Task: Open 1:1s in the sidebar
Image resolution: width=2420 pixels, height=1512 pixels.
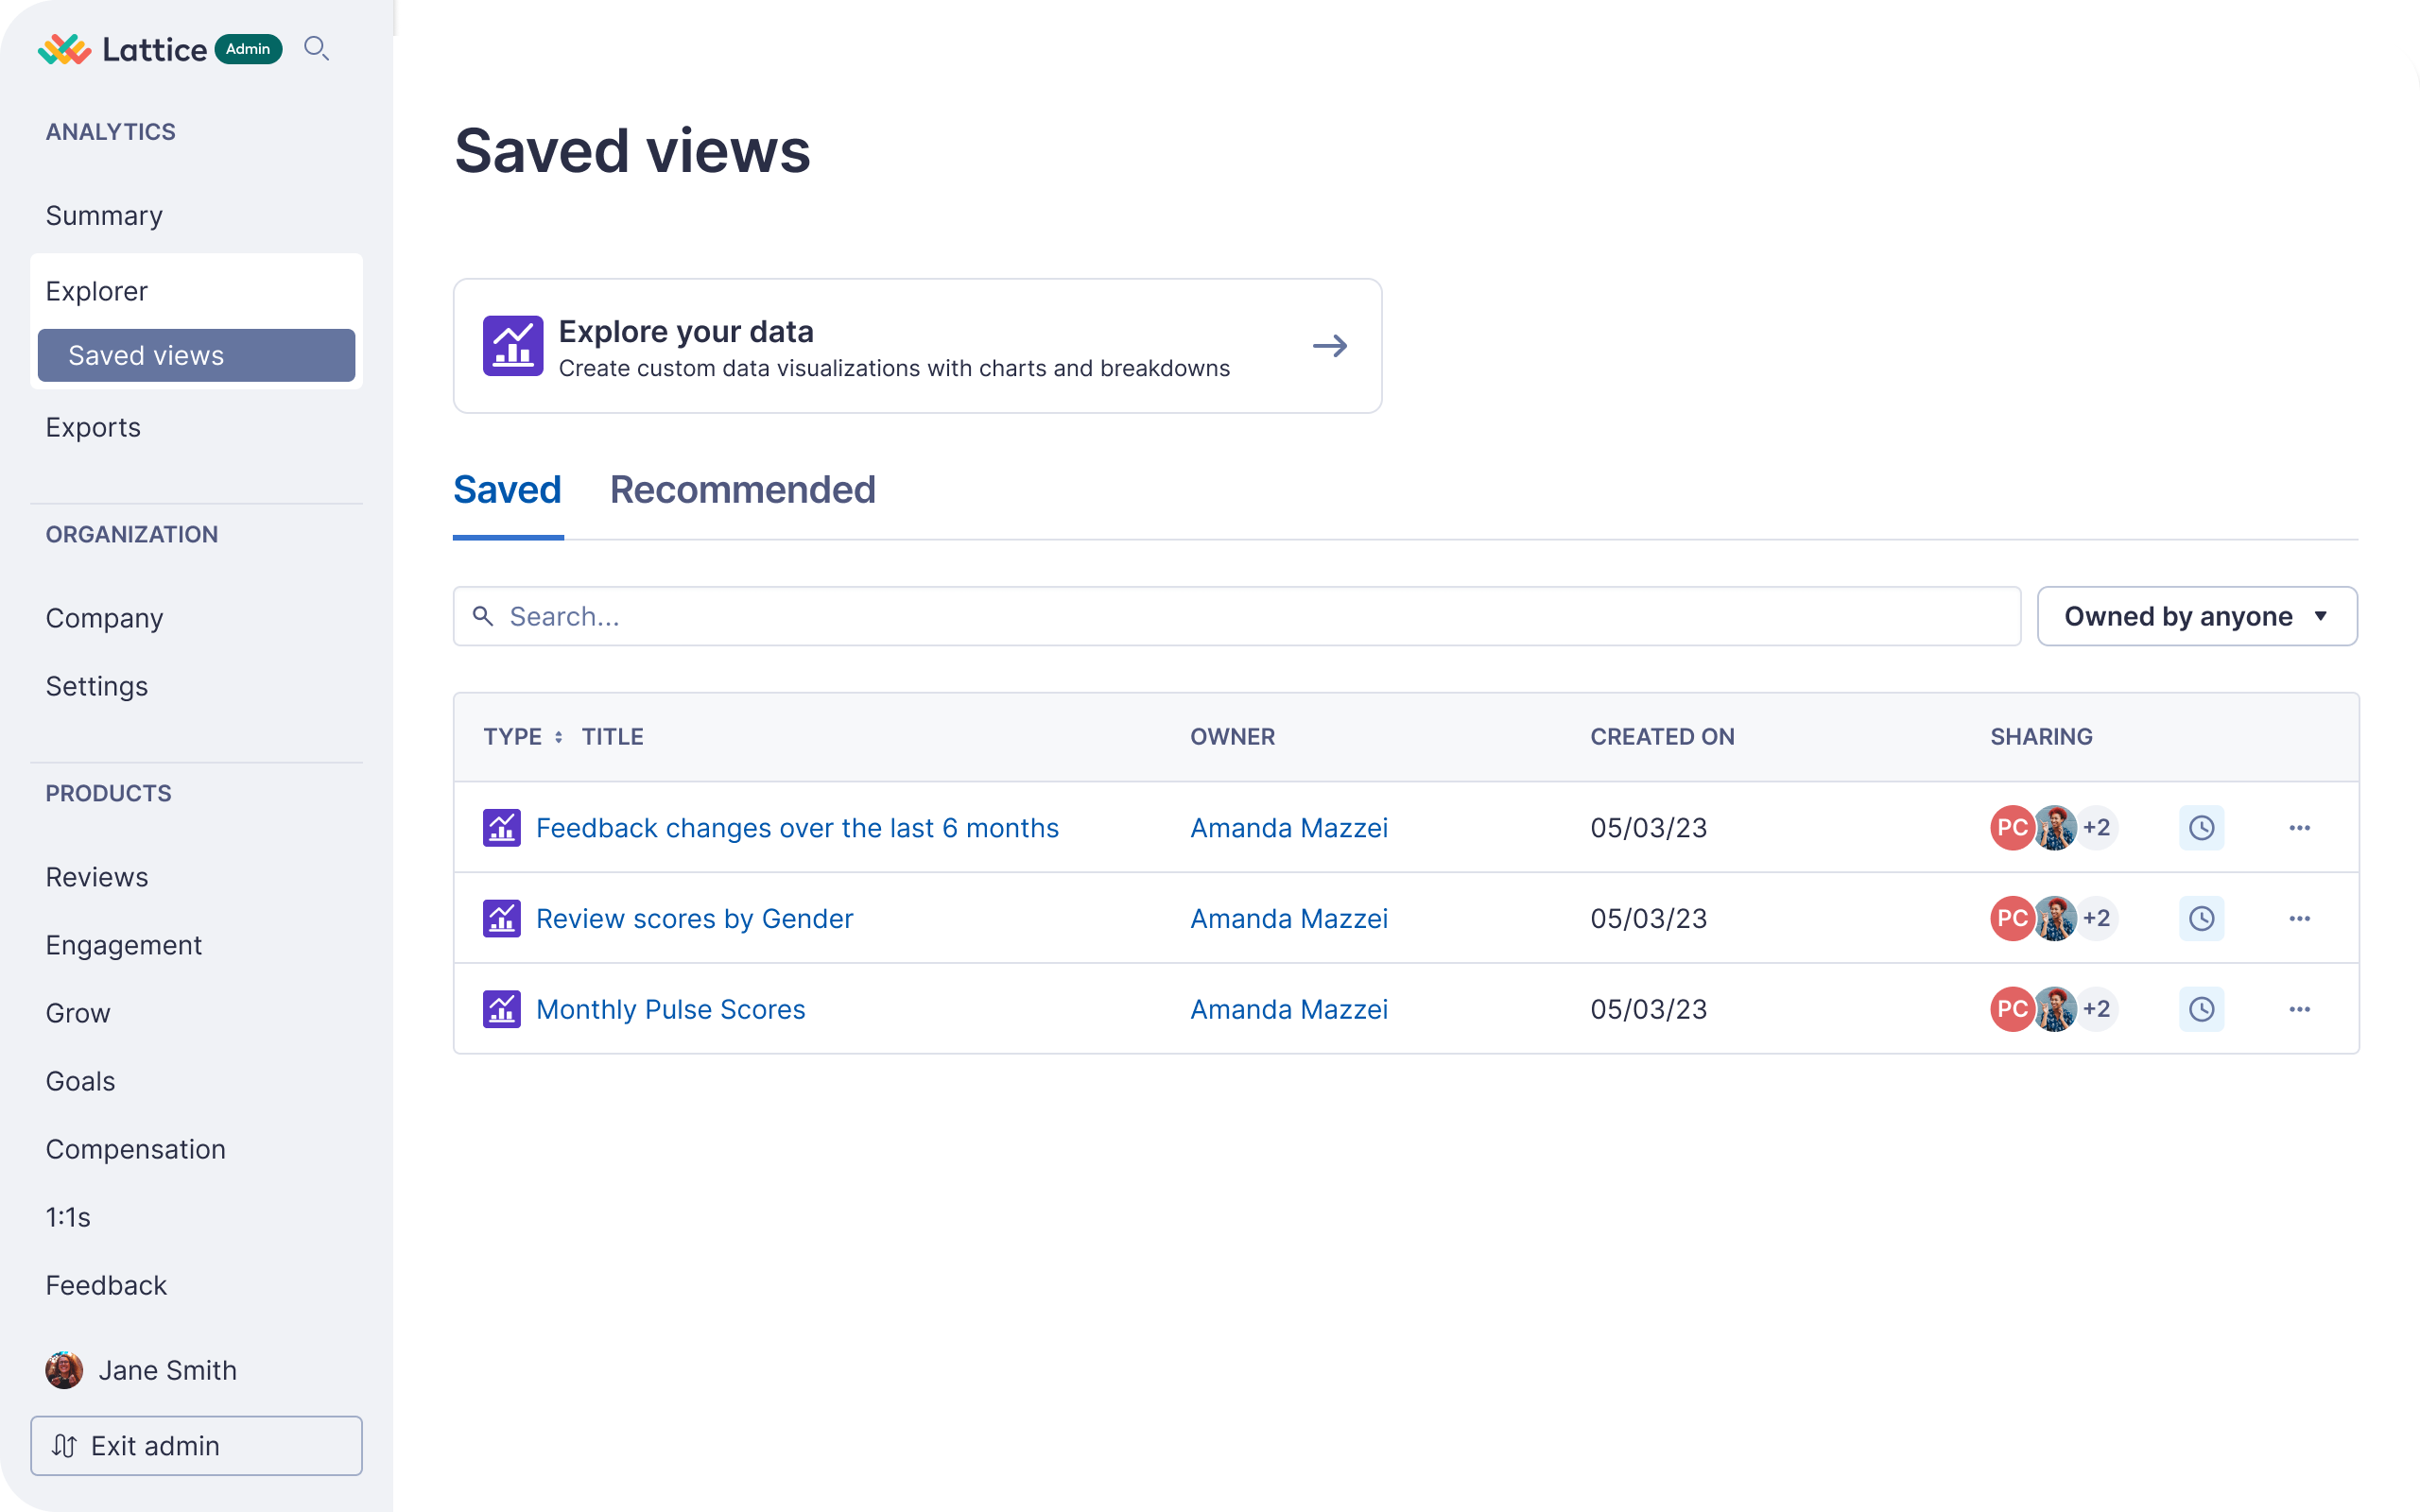Action: (x=68, y=1217)
